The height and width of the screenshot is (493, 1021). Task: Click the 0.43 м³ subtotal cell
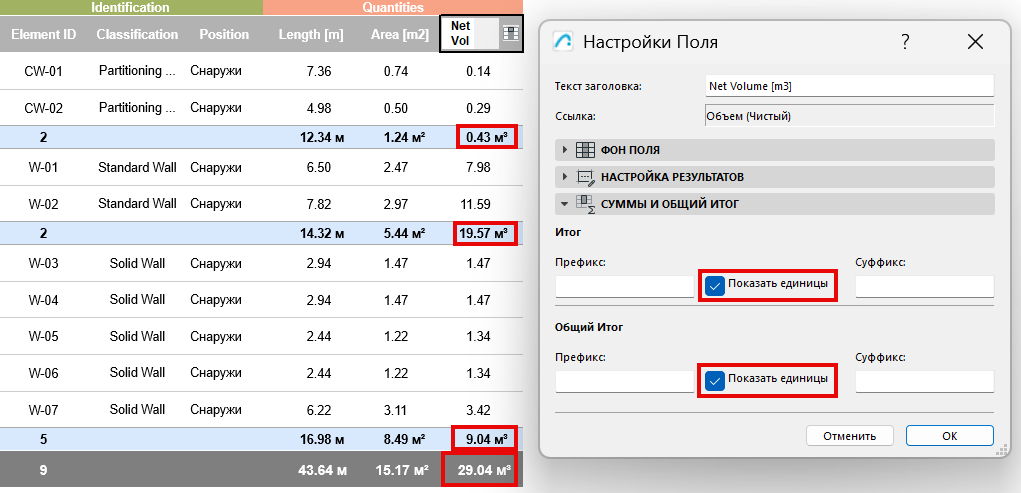(487, 137)
